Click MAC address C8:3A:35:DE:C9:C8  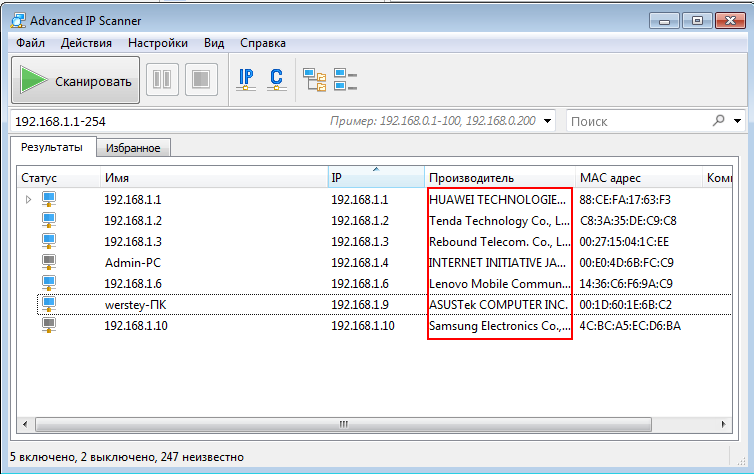(628, 221)
